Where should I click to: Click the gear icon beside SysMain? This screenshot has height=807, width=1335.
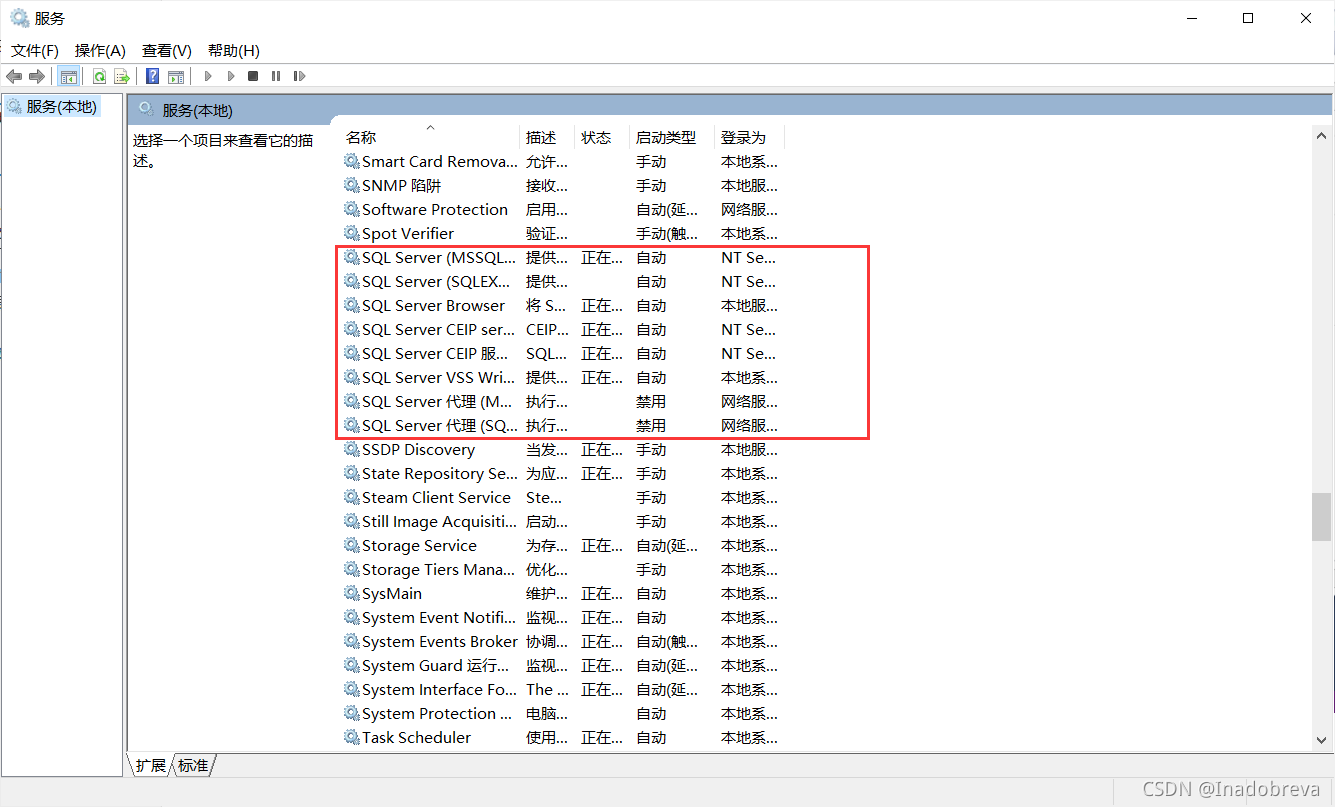tap(351, 593)
